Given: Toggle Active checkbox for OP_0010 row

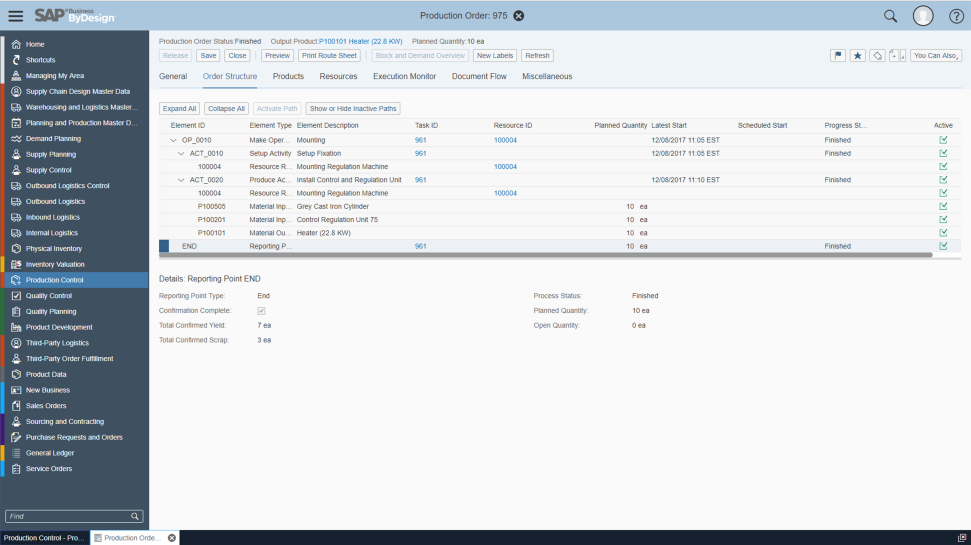Looking at the screenshot, I should click(943, 140).
